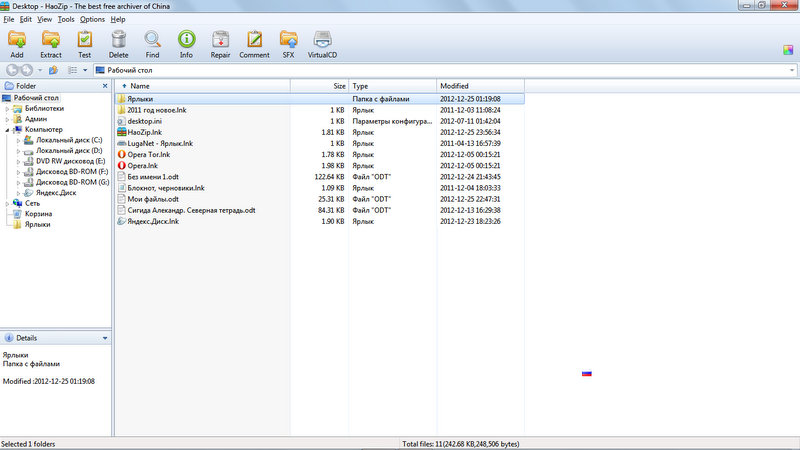
Task: Collapse the Details panel arrow
Action: point(105,338)
